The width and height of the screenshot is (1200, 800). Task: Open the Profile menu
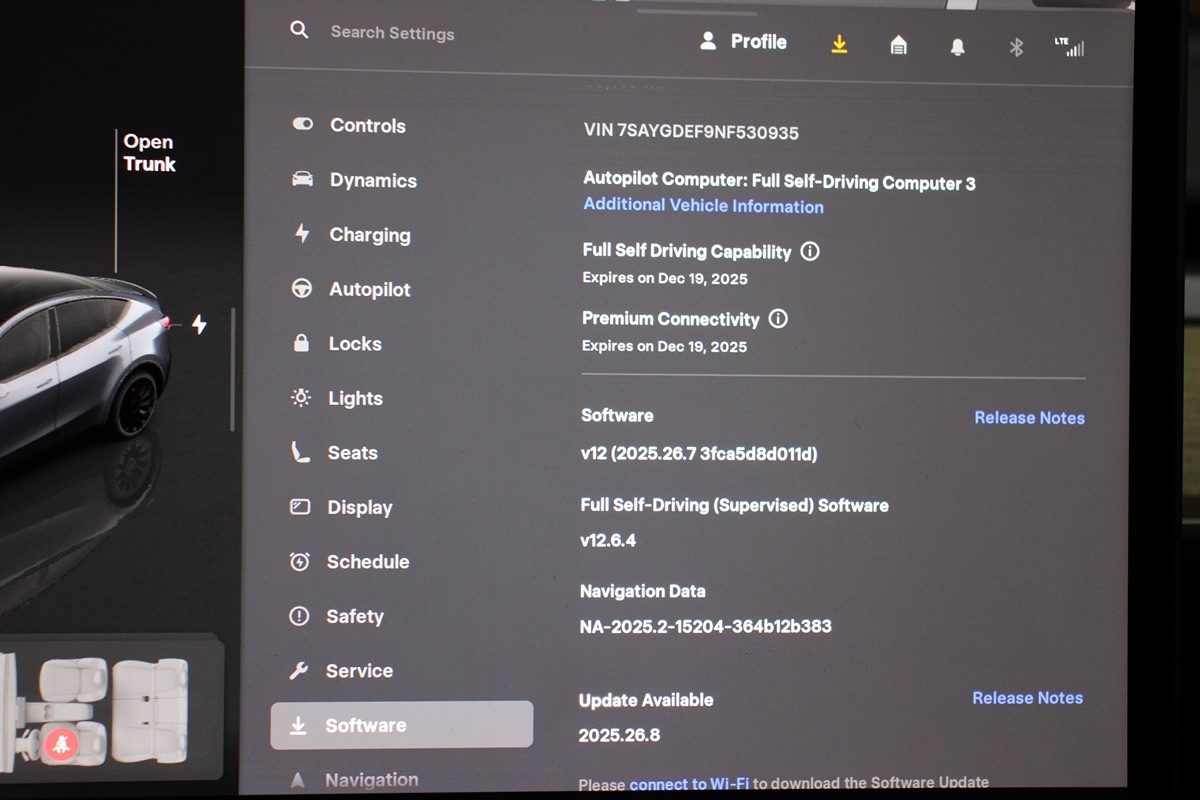(x=744, y=42)
